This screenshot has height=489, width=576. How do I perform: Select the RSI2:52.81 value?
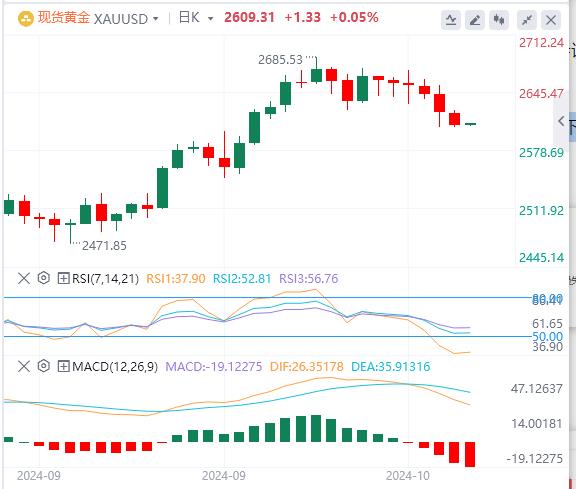242,278
